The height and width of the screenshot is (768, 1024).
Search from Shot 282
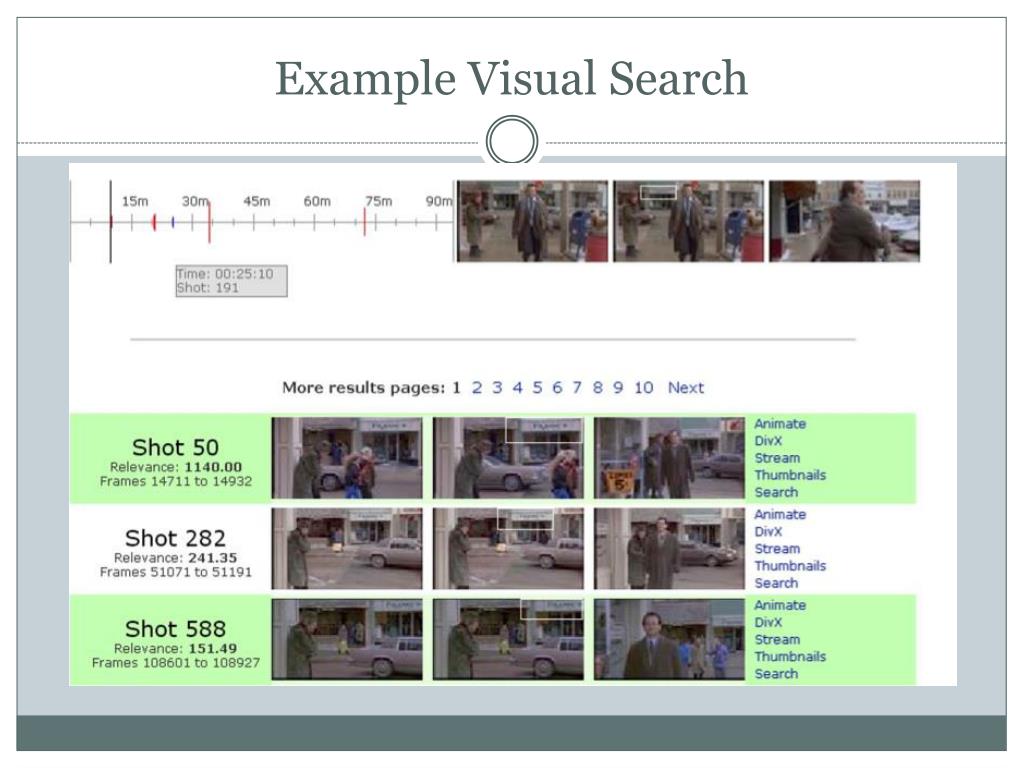(776, 583)
